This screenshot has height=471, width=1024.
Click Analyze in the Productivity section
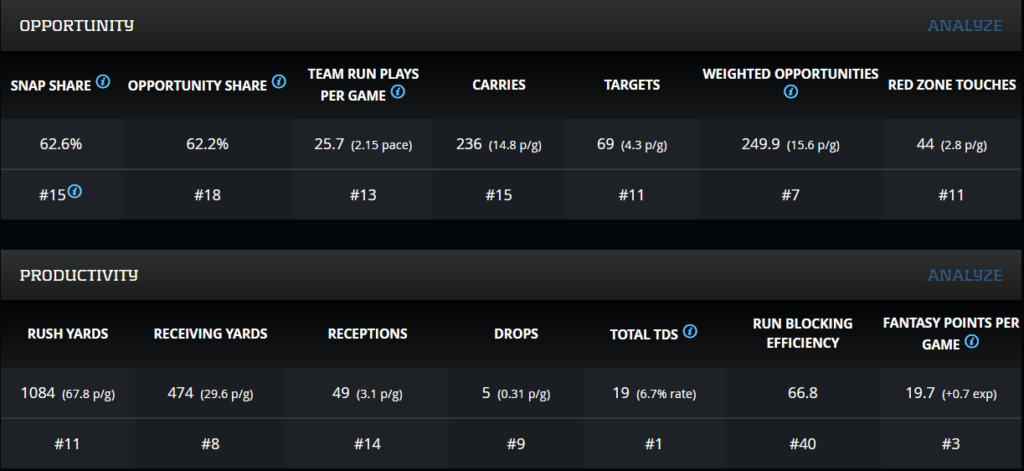[964, 275]
